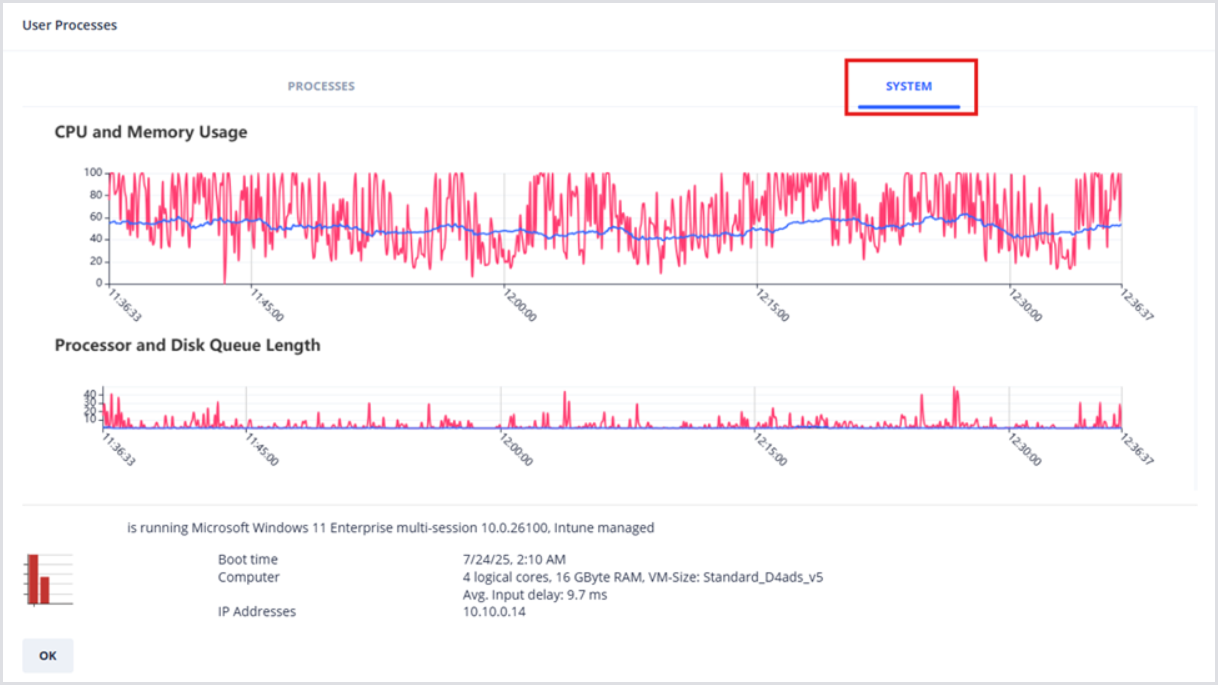Click the 100 y-axis label on CPU chart
The height and width of the screenshot is (685, 1218).
pos(94,173)
